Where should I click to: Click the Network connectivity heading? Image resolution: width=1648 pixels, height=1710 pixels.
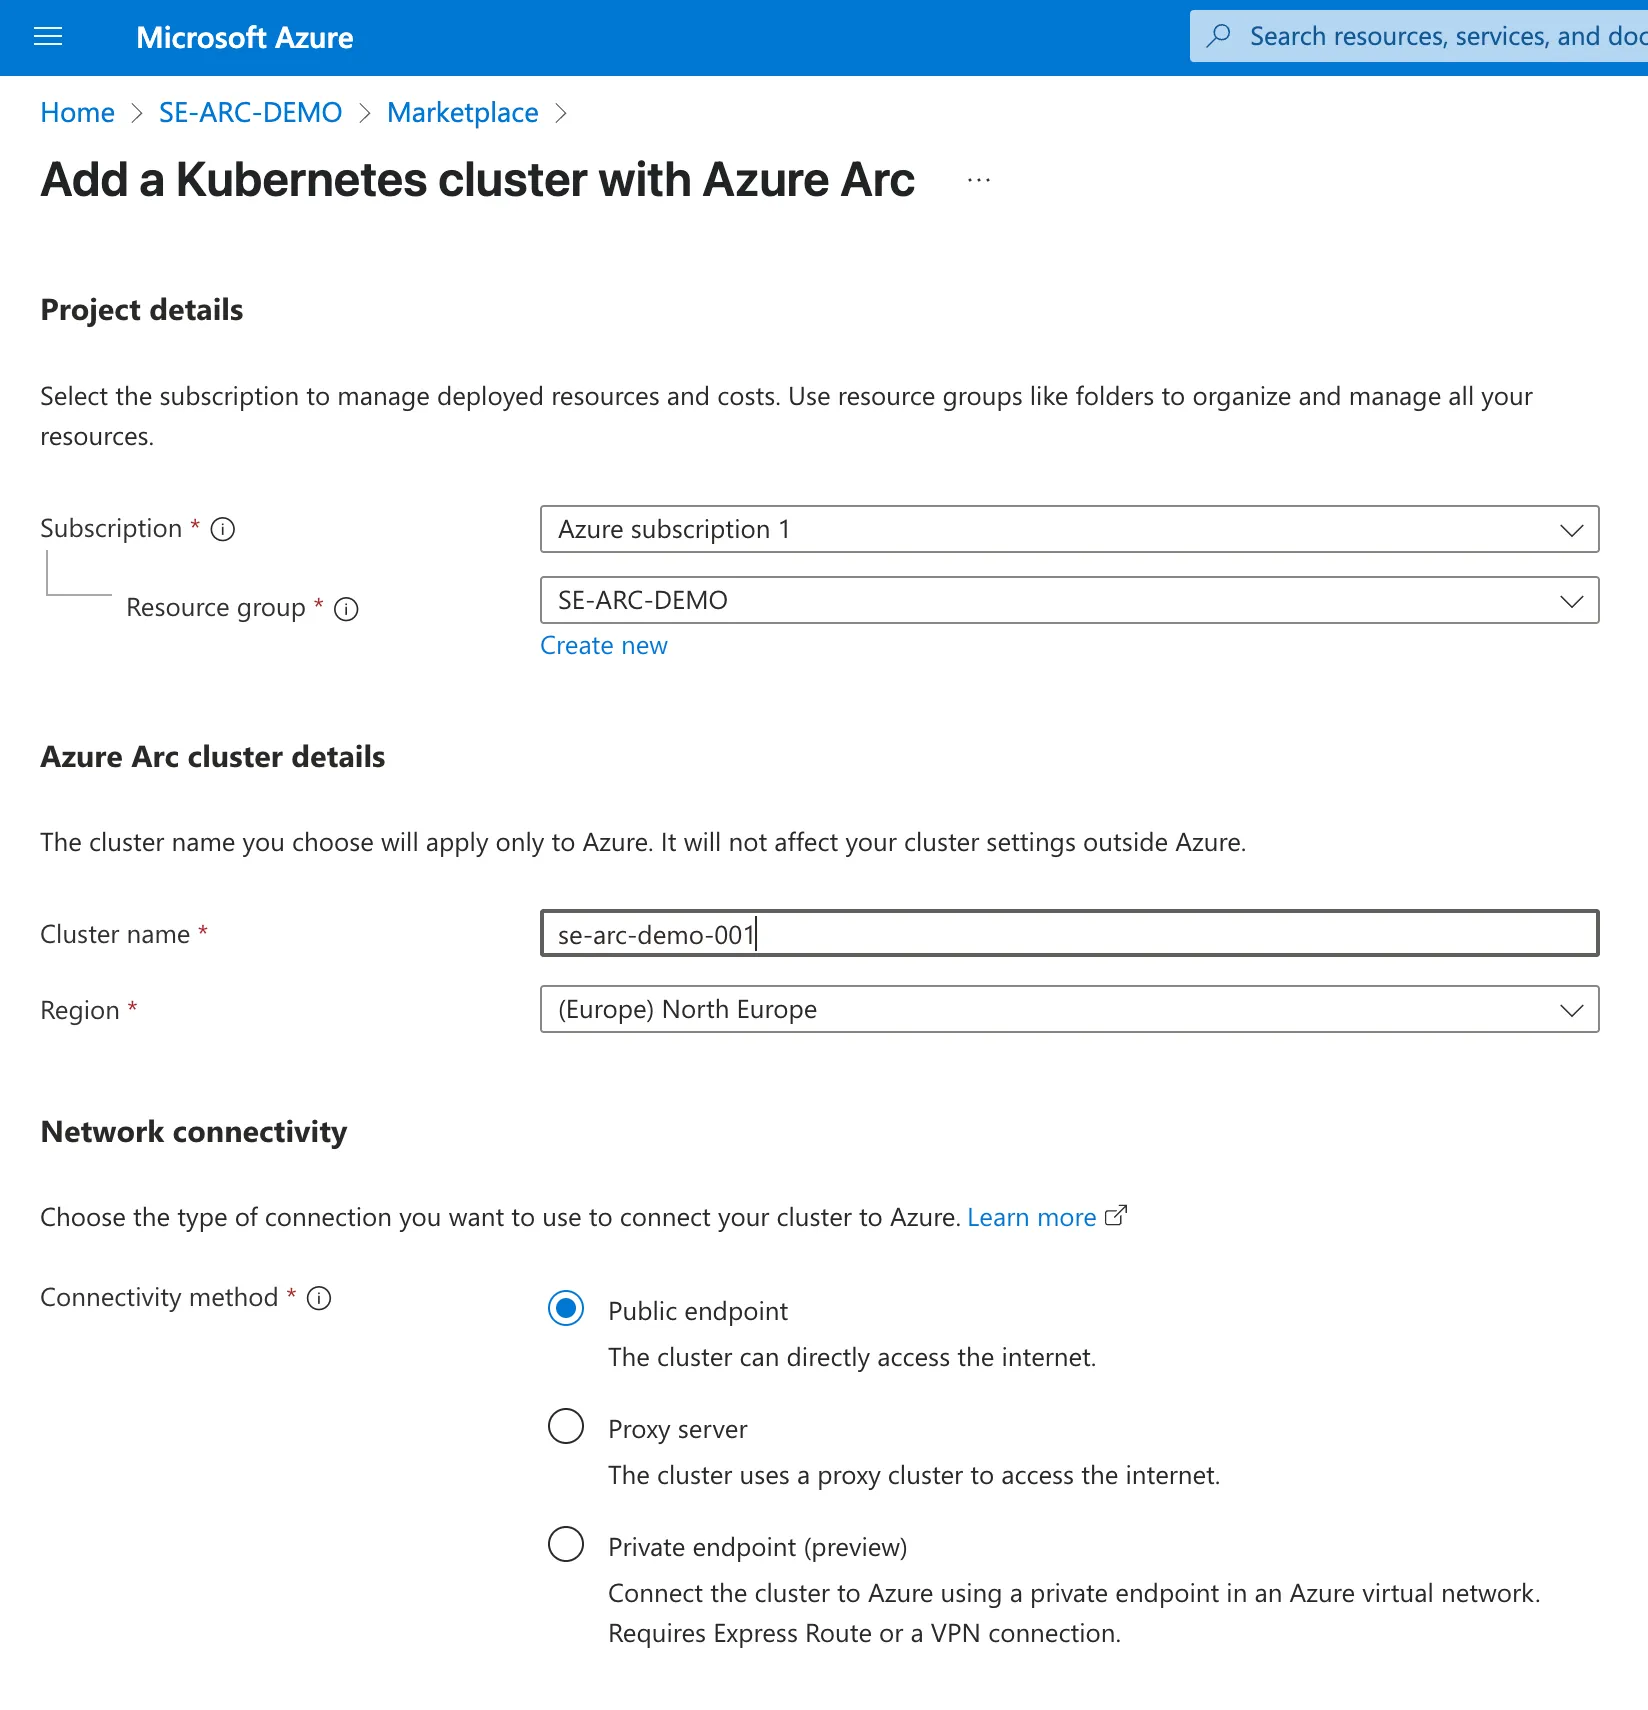[x=194, y=1132]
